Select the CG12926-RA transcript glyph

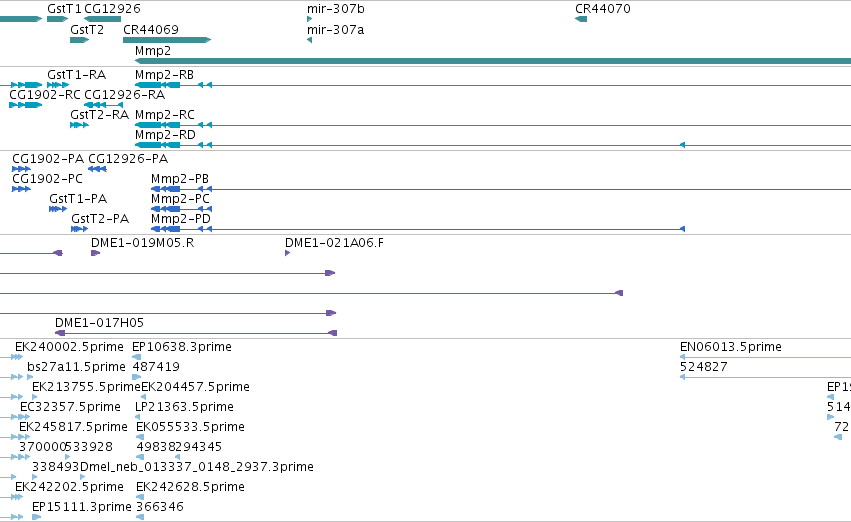click(x=104, y=105)
